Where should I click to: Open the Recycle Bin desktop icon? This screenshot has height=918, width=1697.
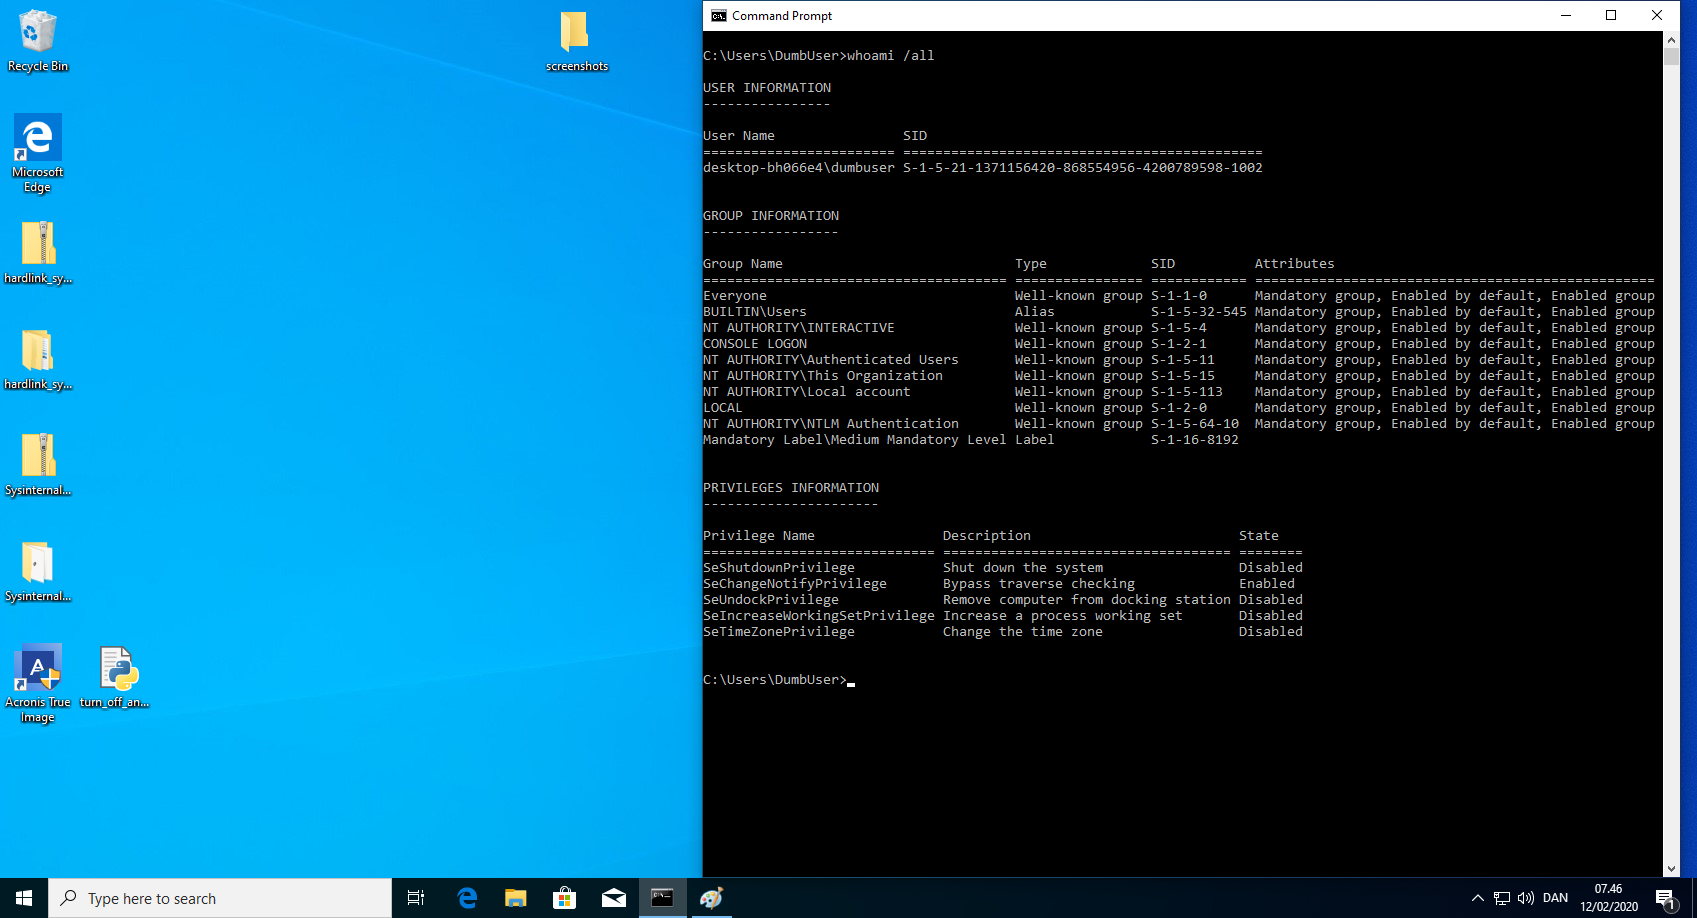coord(38,40)
